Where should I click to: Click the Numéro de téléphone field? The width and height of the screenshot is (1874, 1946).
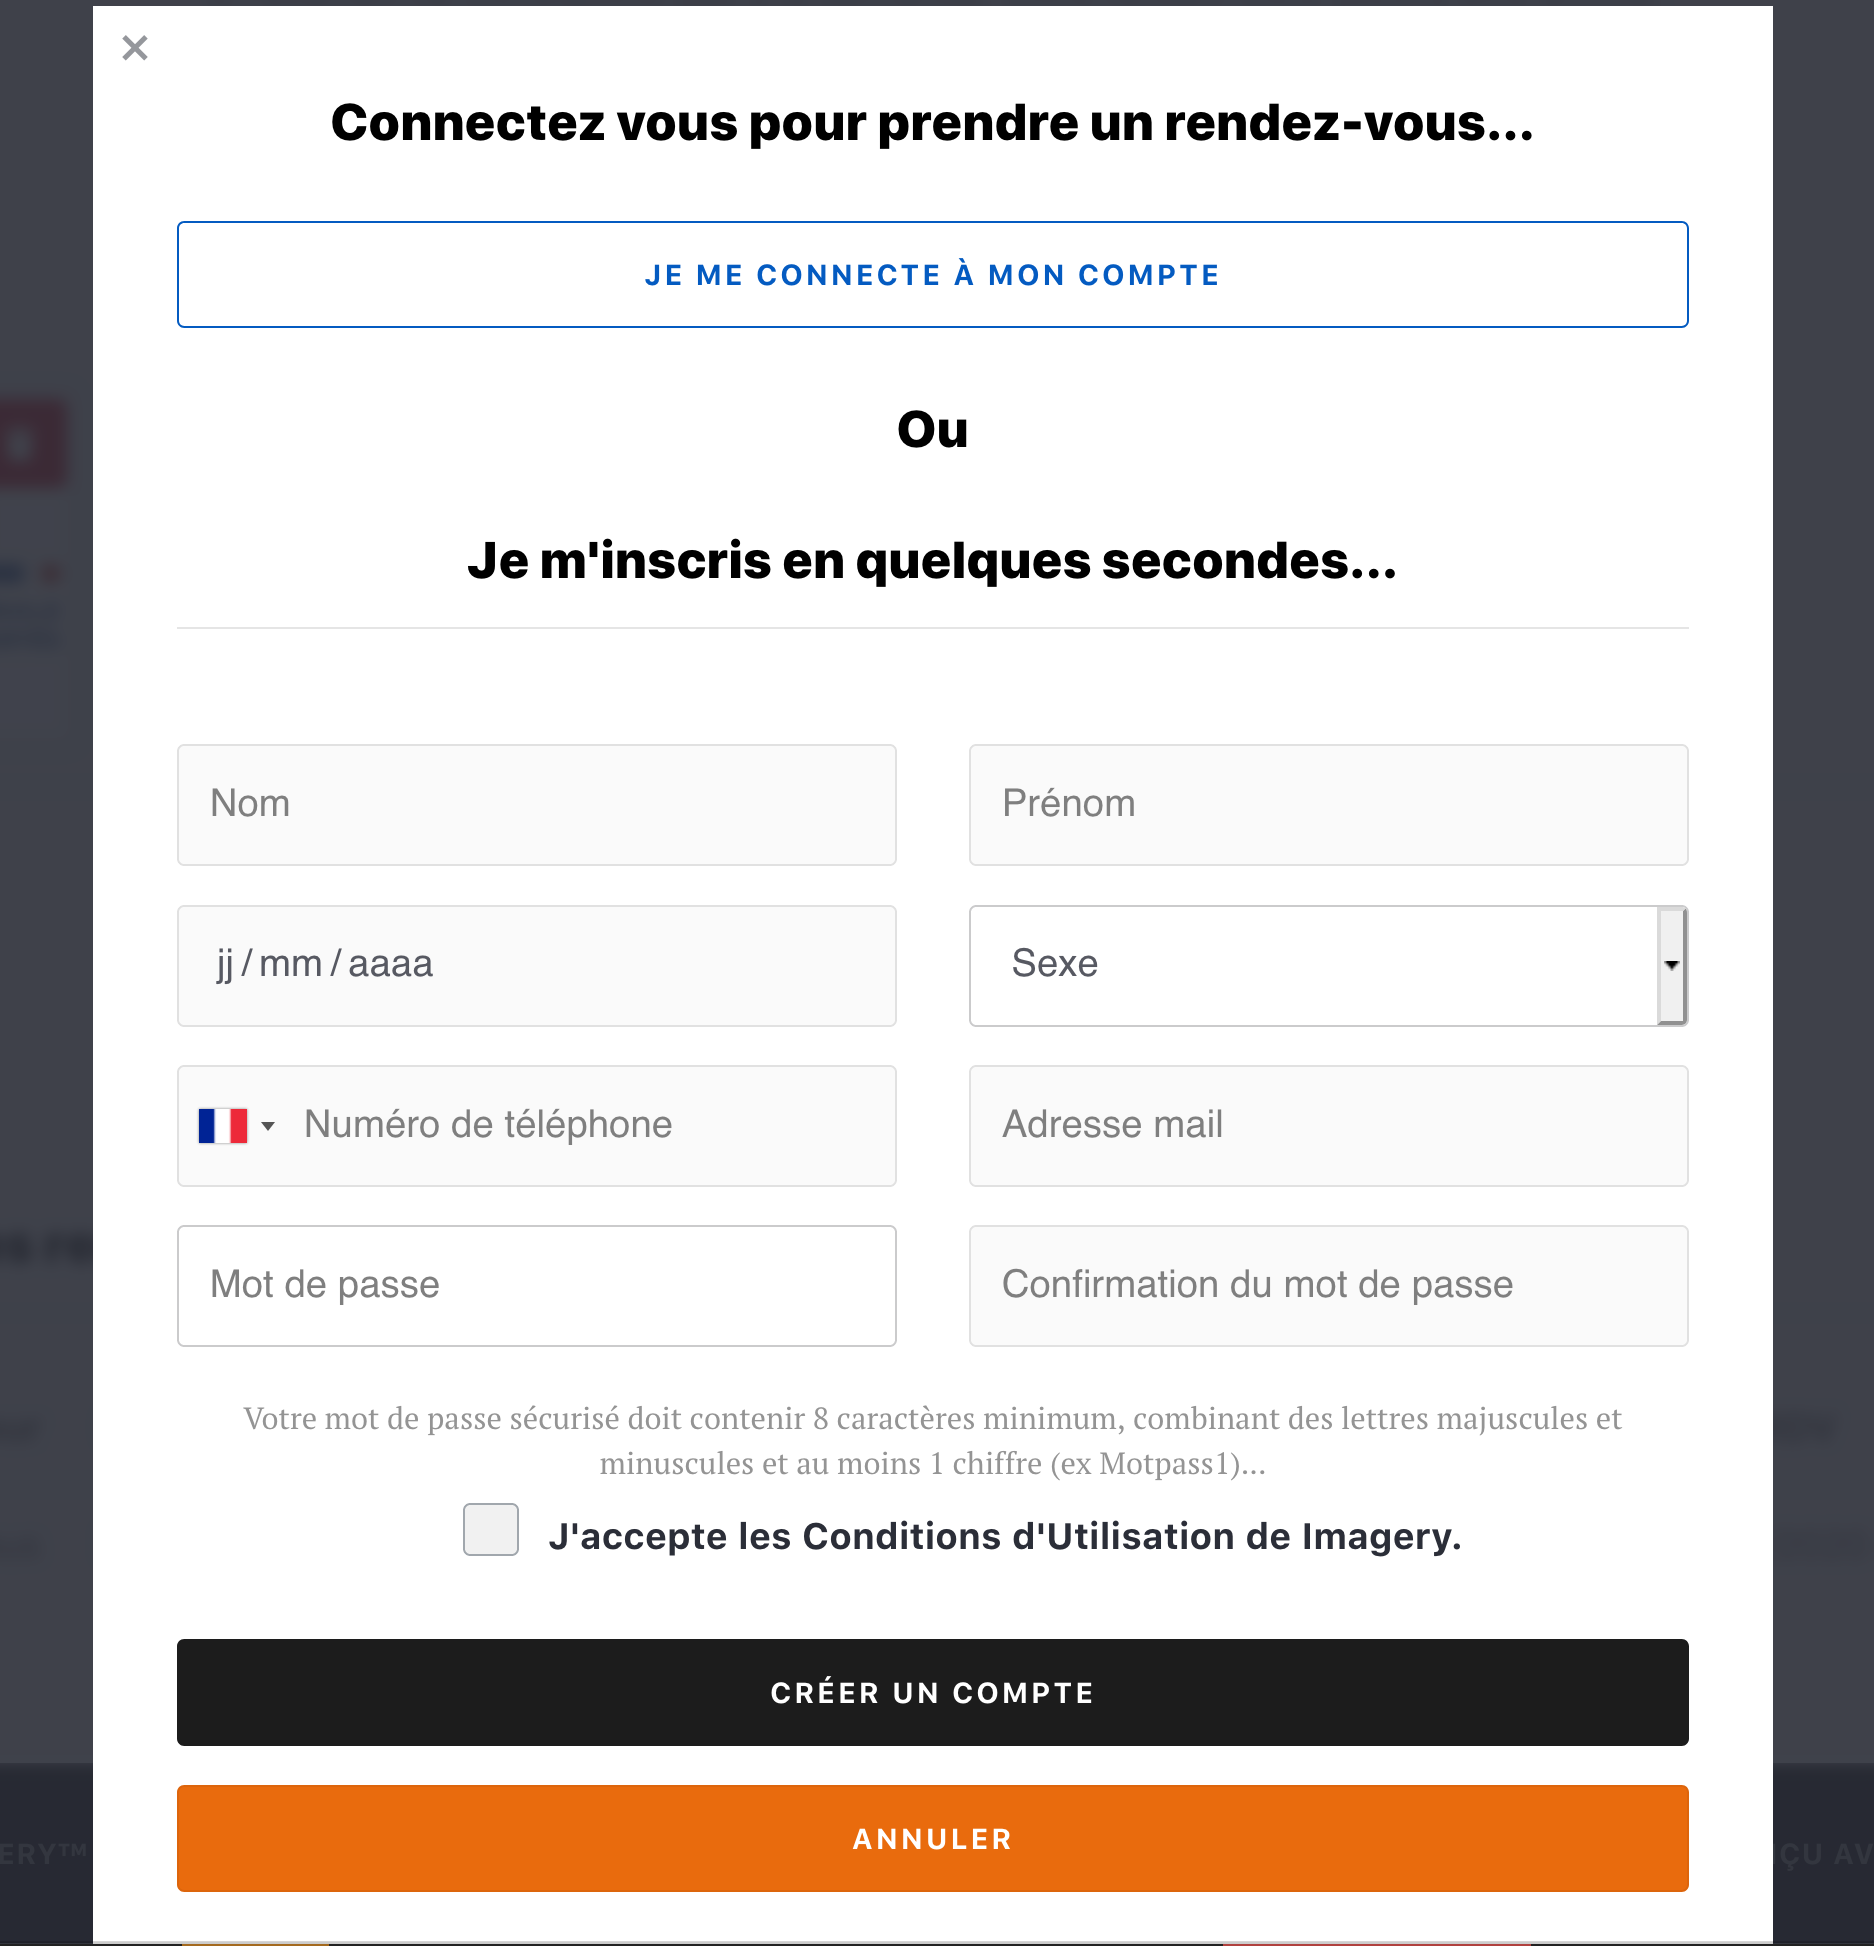coord(590,1126)
